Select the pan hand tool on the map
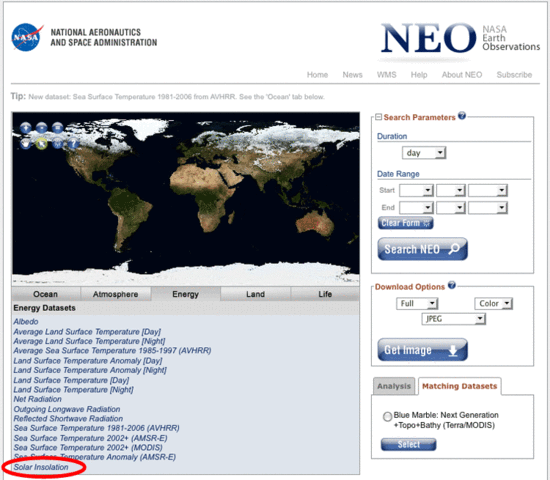Screen dimensions: 550x480 pos(26,143)
